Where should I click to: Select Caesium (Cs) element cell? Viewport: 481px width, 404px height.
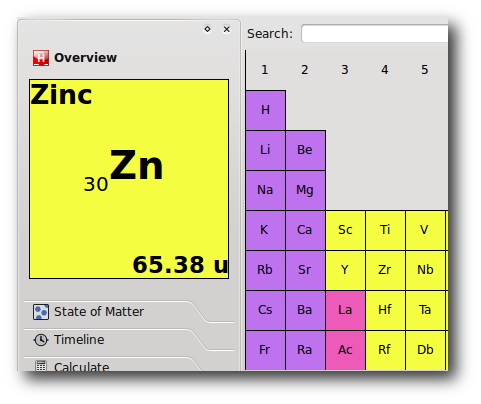(x=265, y=310)
